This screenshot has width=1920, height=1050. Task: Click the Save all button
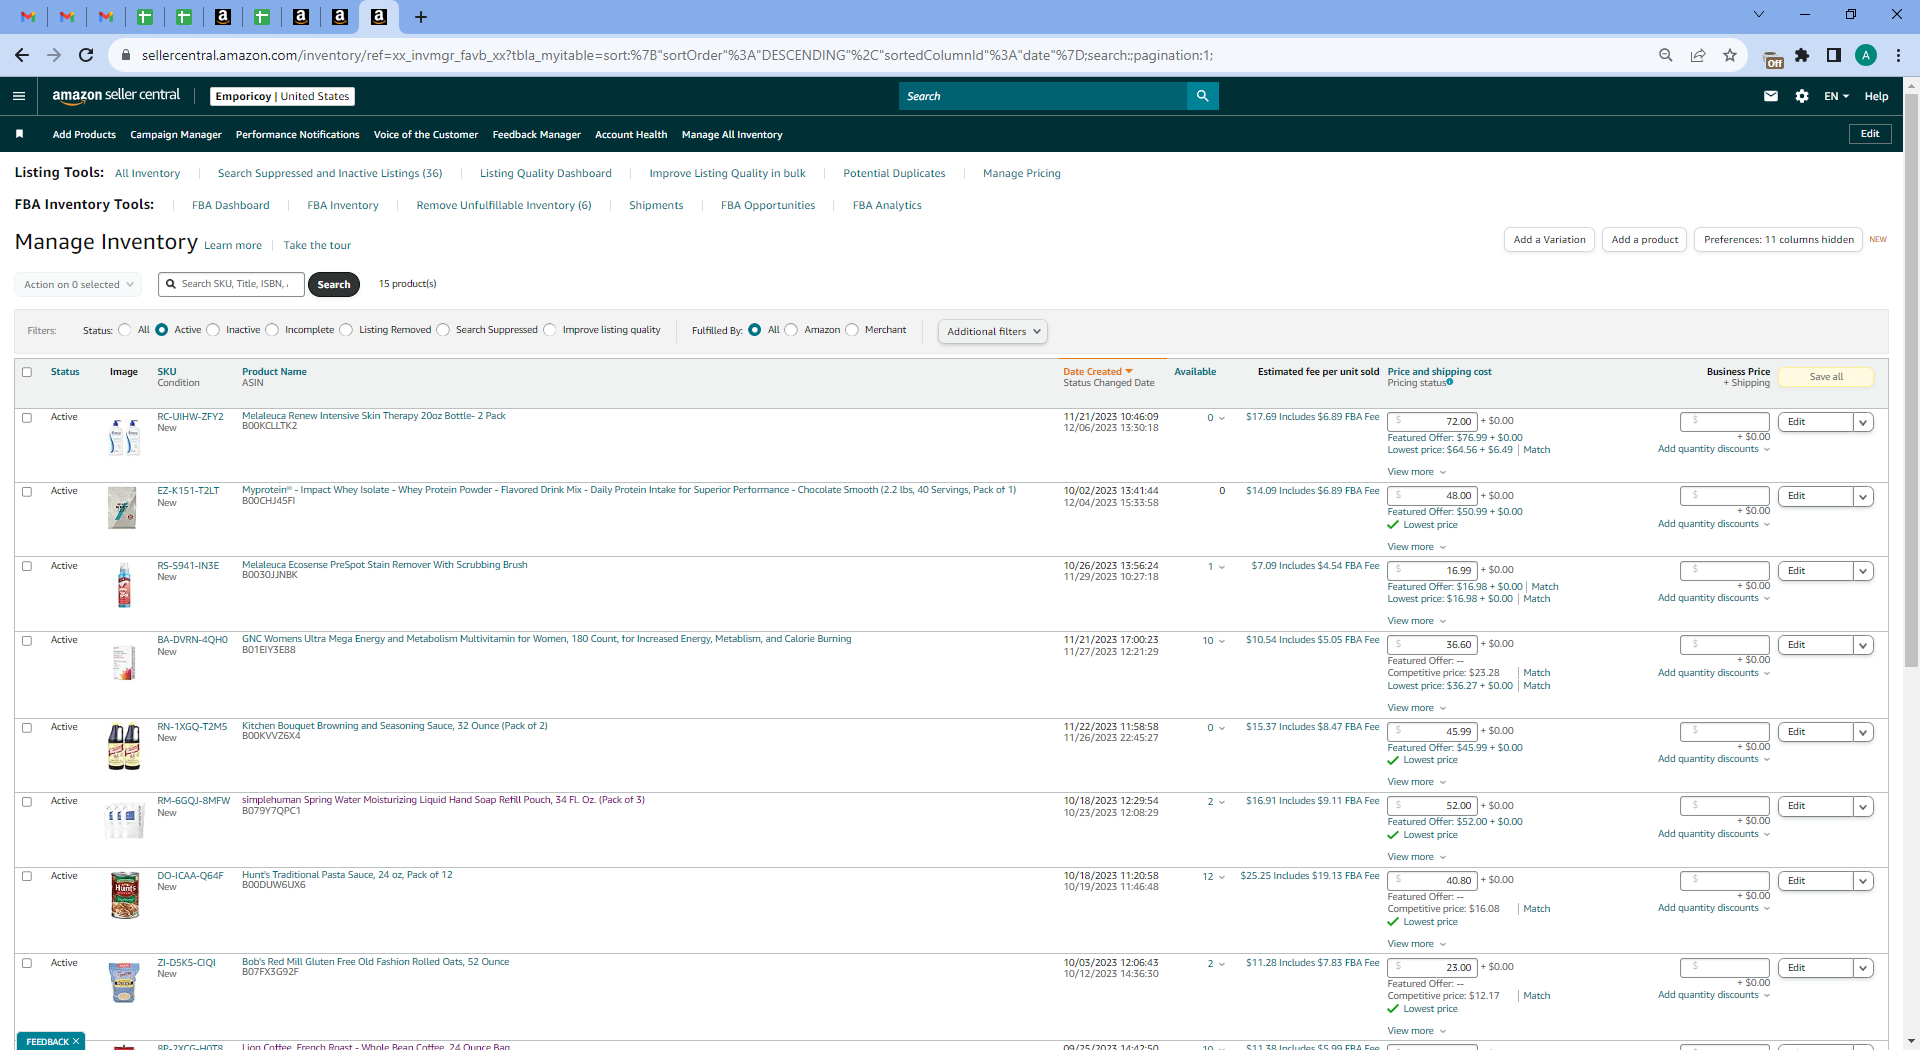click(x=1826, y=377)
